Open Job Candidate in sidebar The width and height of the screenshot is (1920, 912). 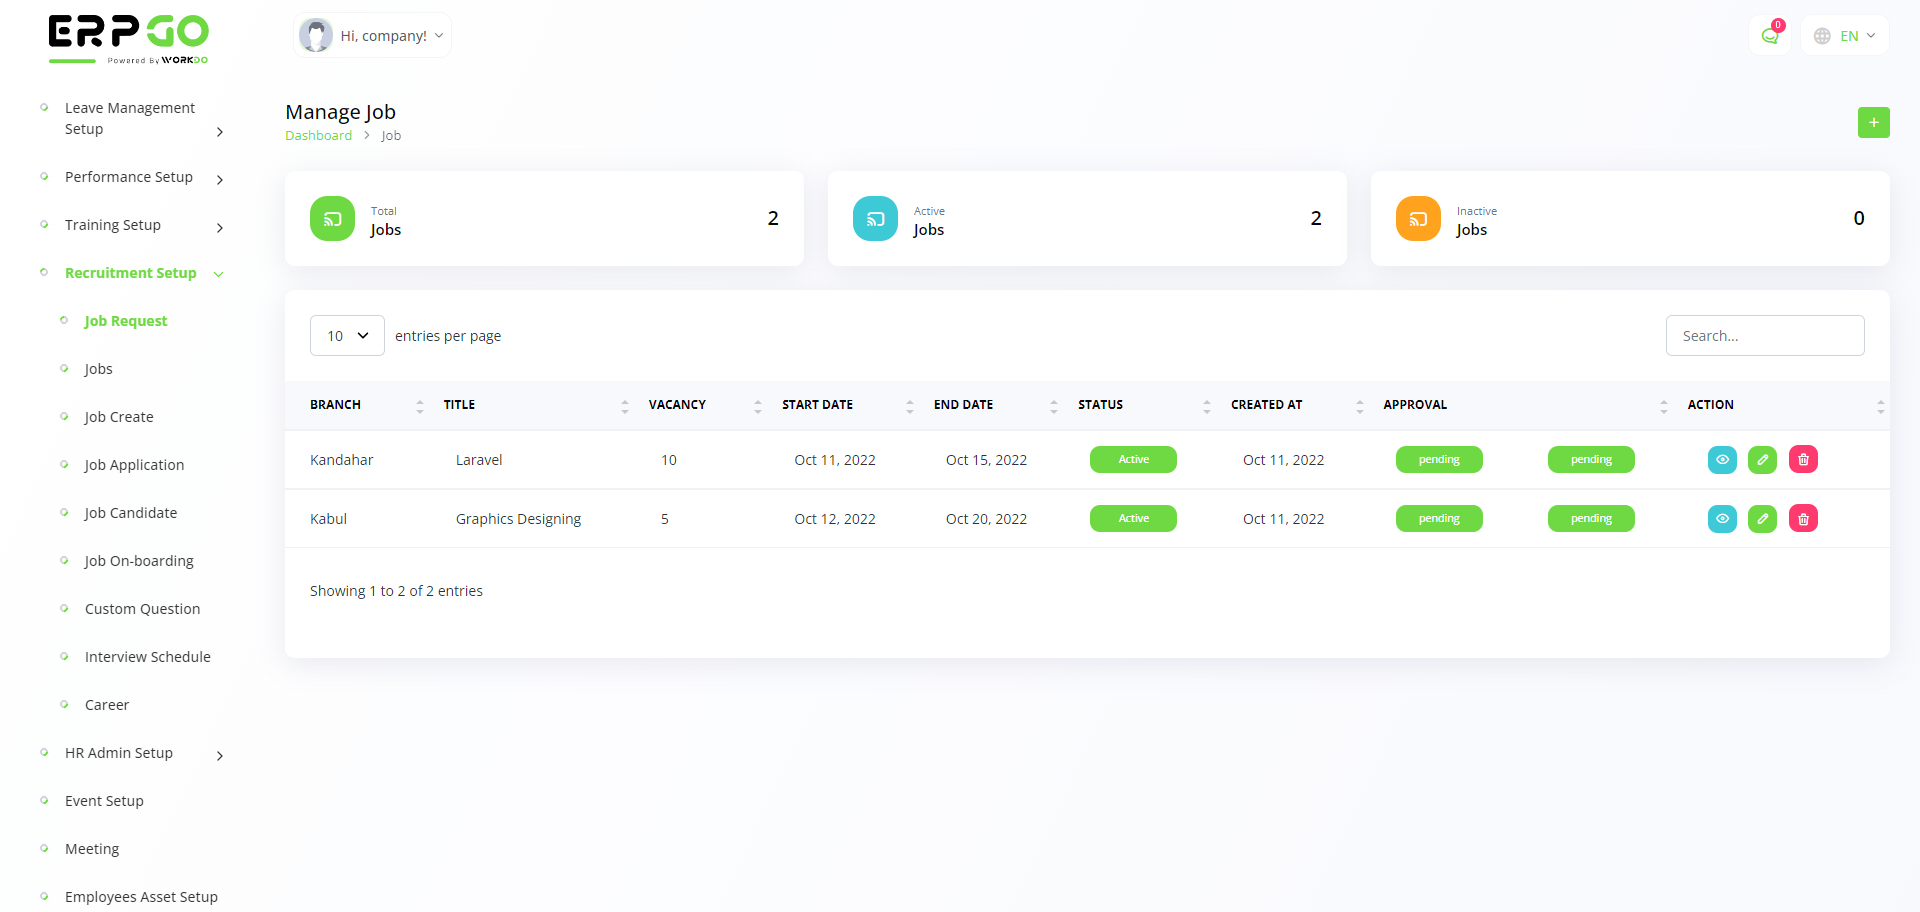point(131,513)
